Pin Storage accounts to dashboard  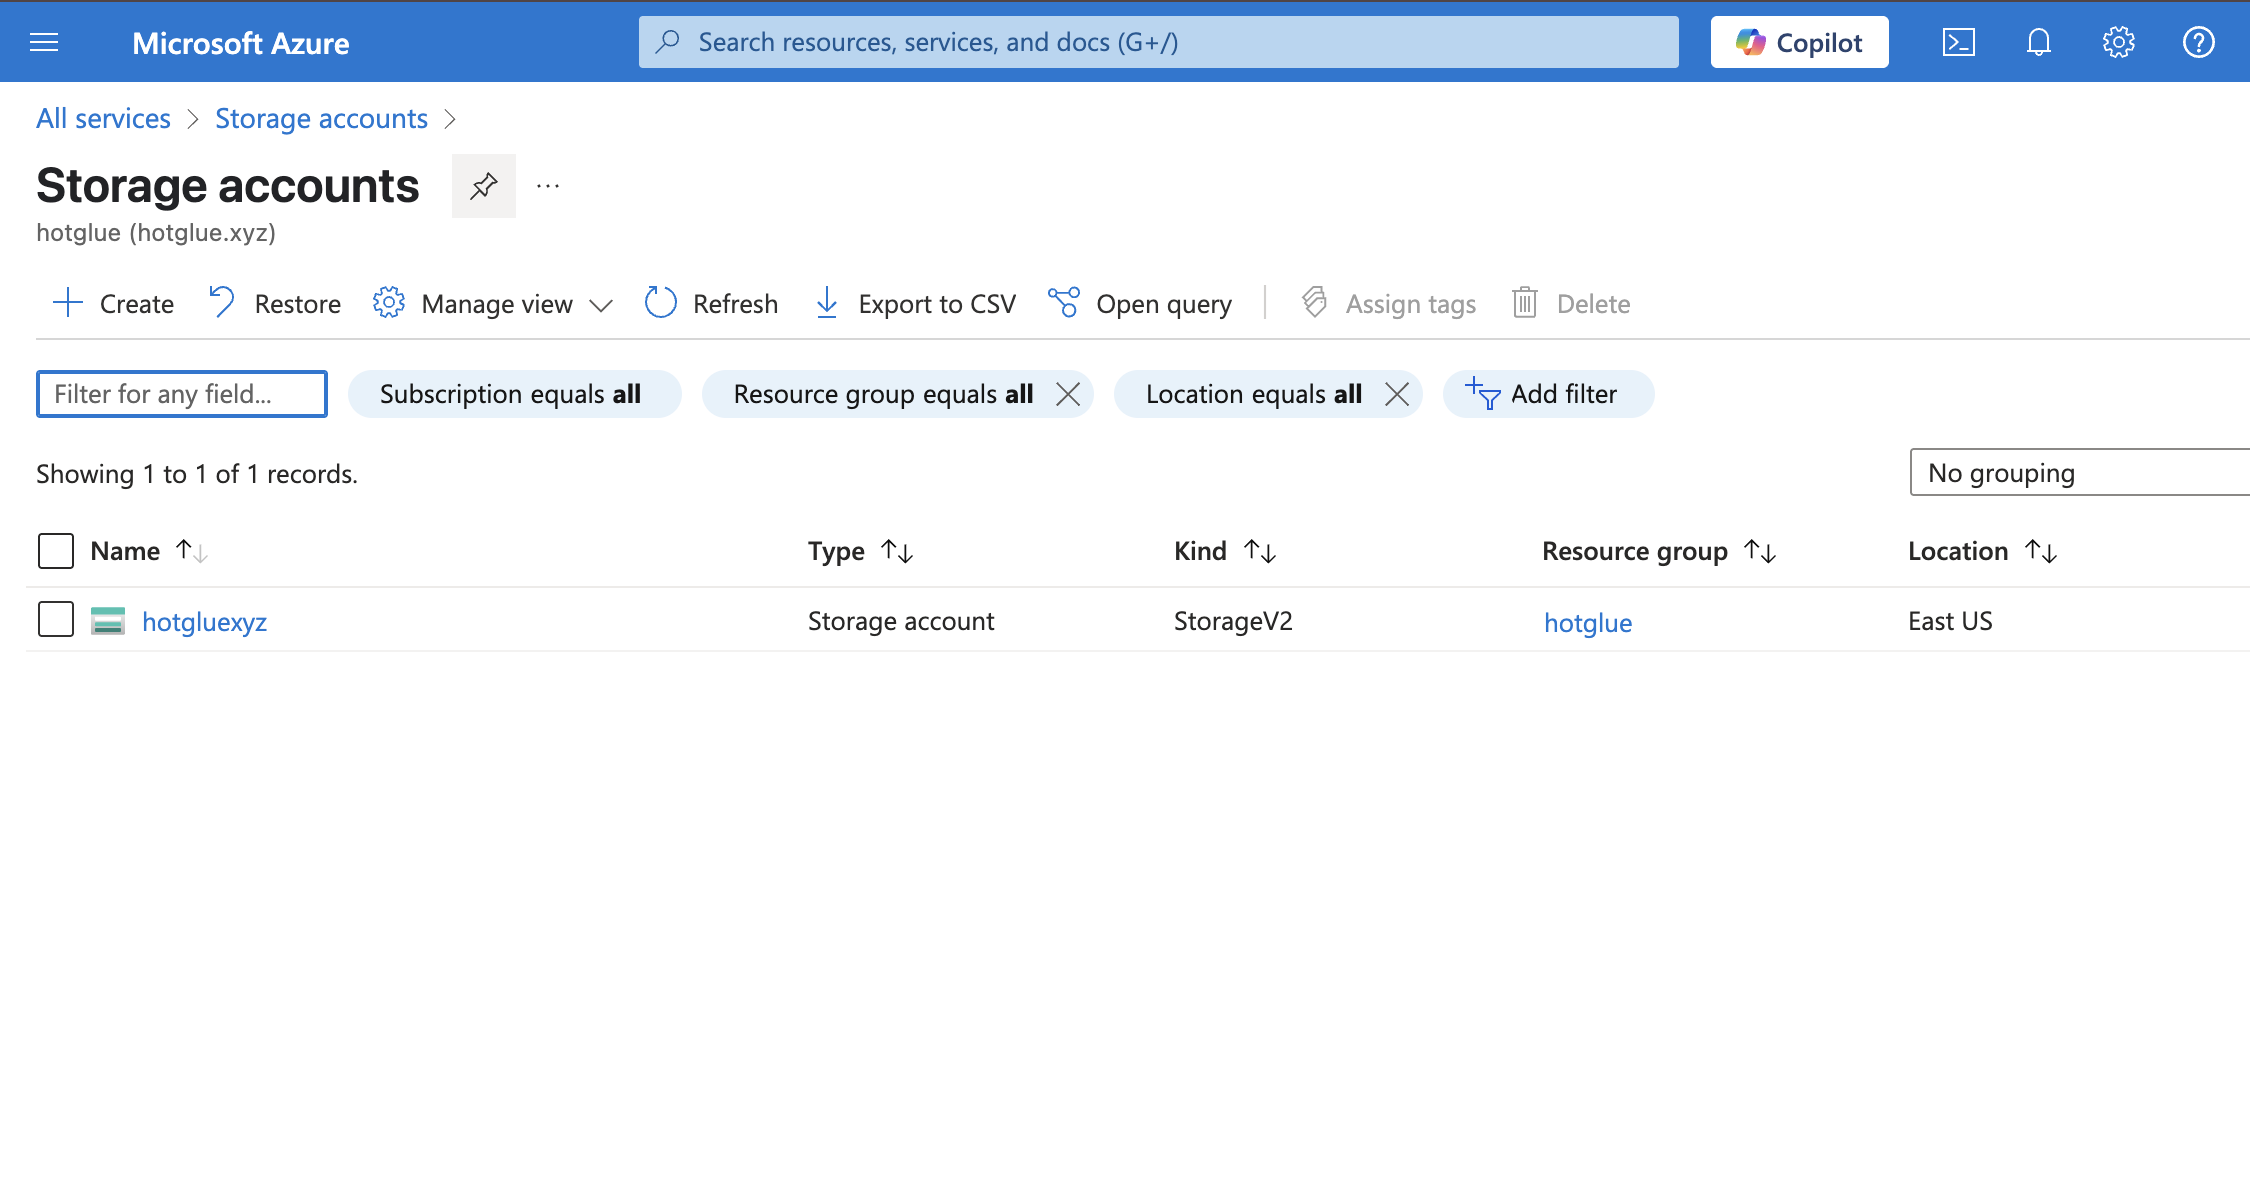point(484,186)
